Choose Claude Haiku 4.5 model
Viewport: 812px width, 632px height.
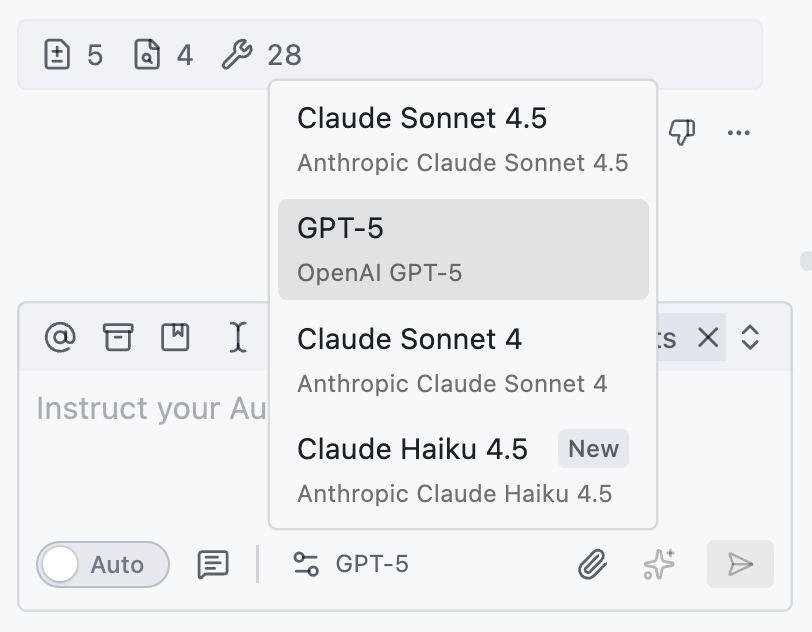463,470
